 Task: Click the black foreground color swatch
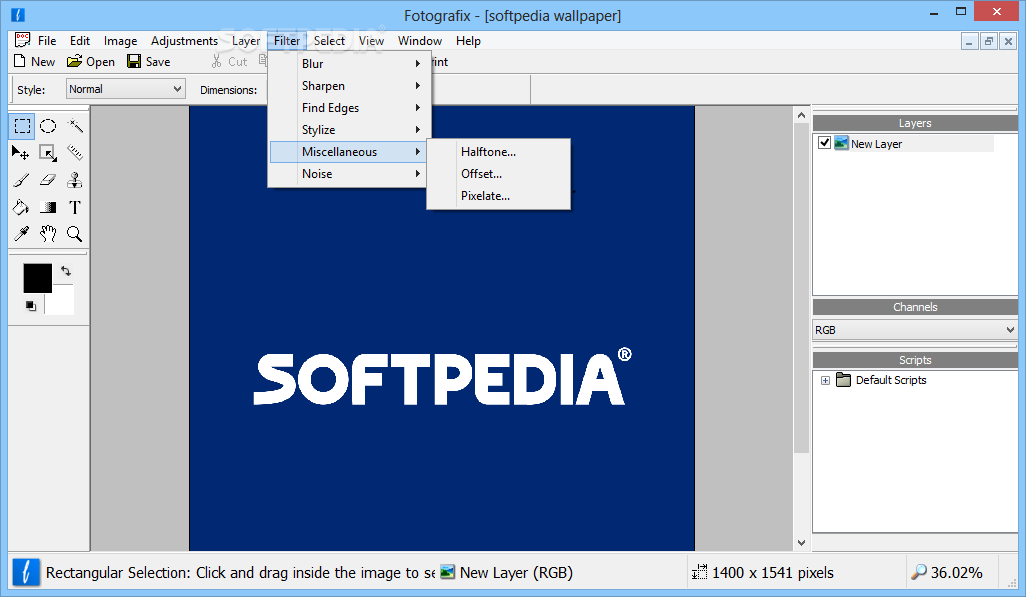(x=37, y=278)
